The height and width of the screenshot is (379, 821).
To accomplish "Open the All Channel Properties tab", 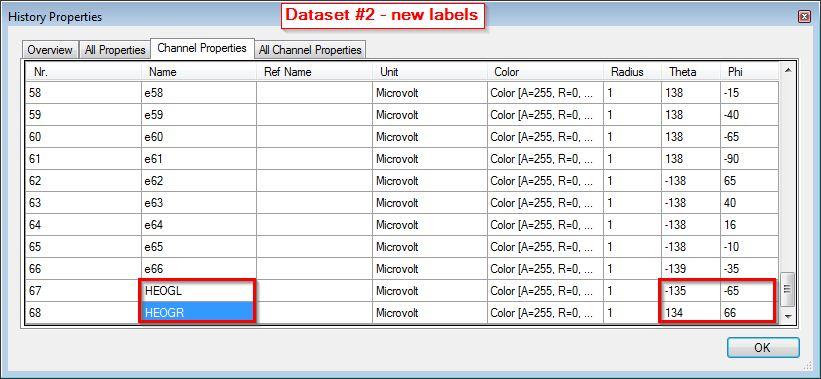I will [310, 50].
